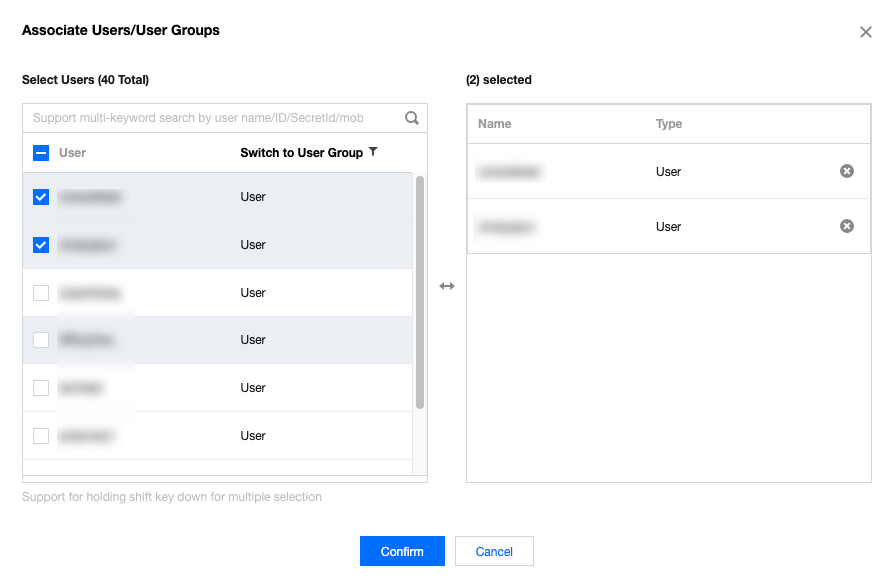Open the Switch to User Group filter

coord(373,152)
